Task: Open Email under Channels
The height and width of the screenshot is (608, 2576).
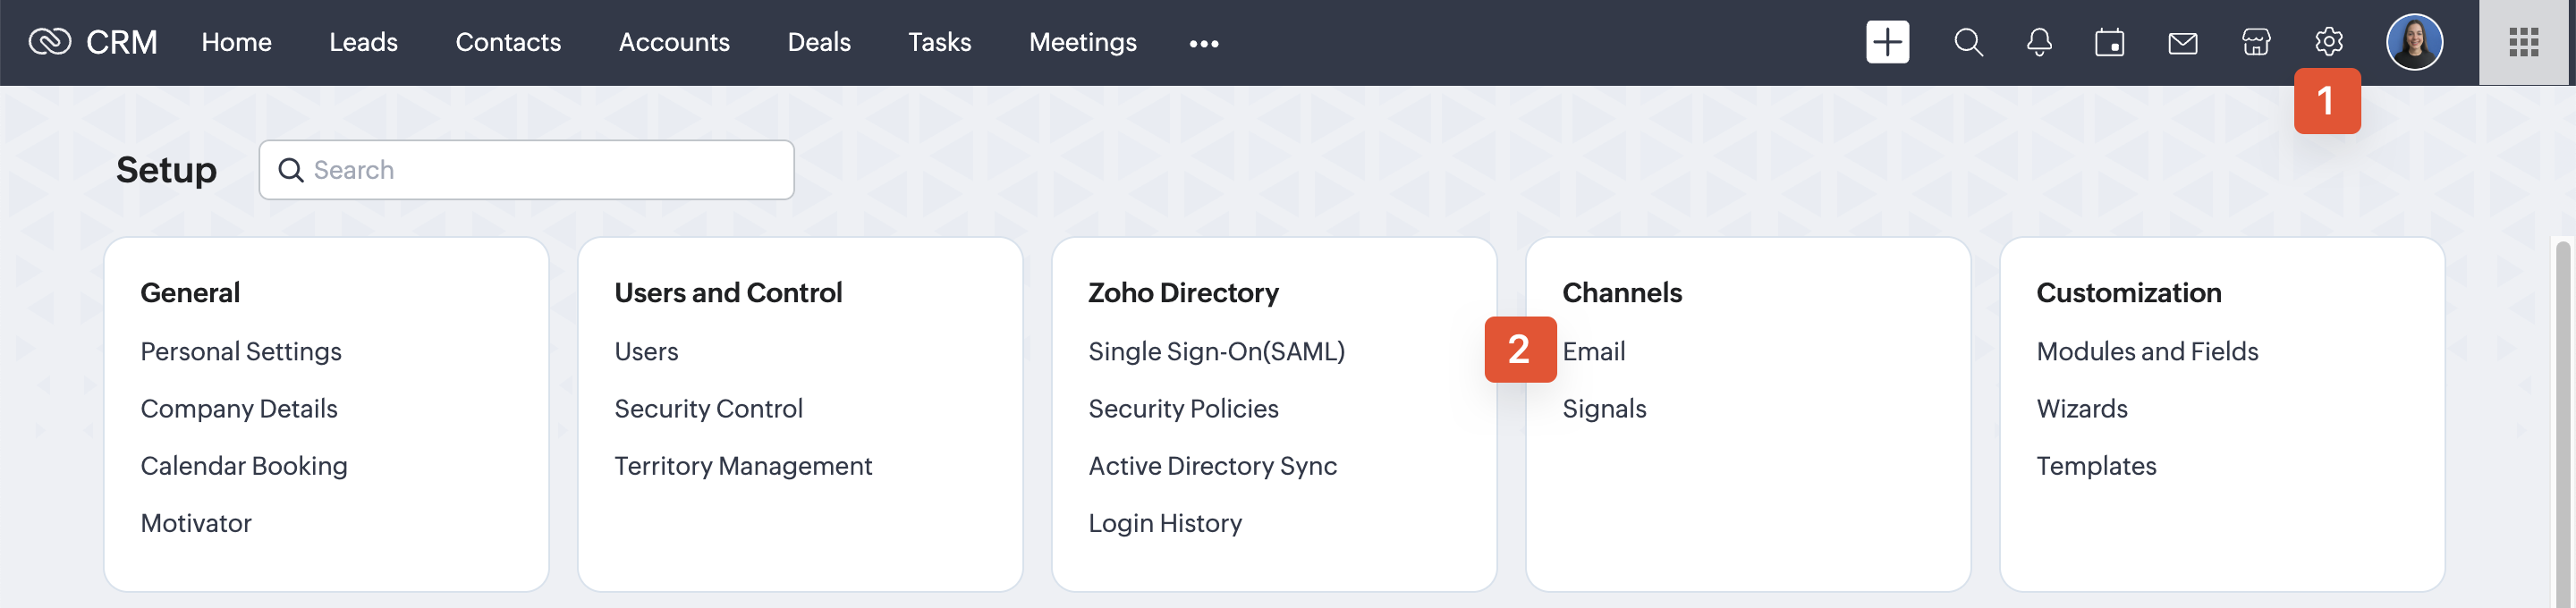Action: [x=1593, y=351]
